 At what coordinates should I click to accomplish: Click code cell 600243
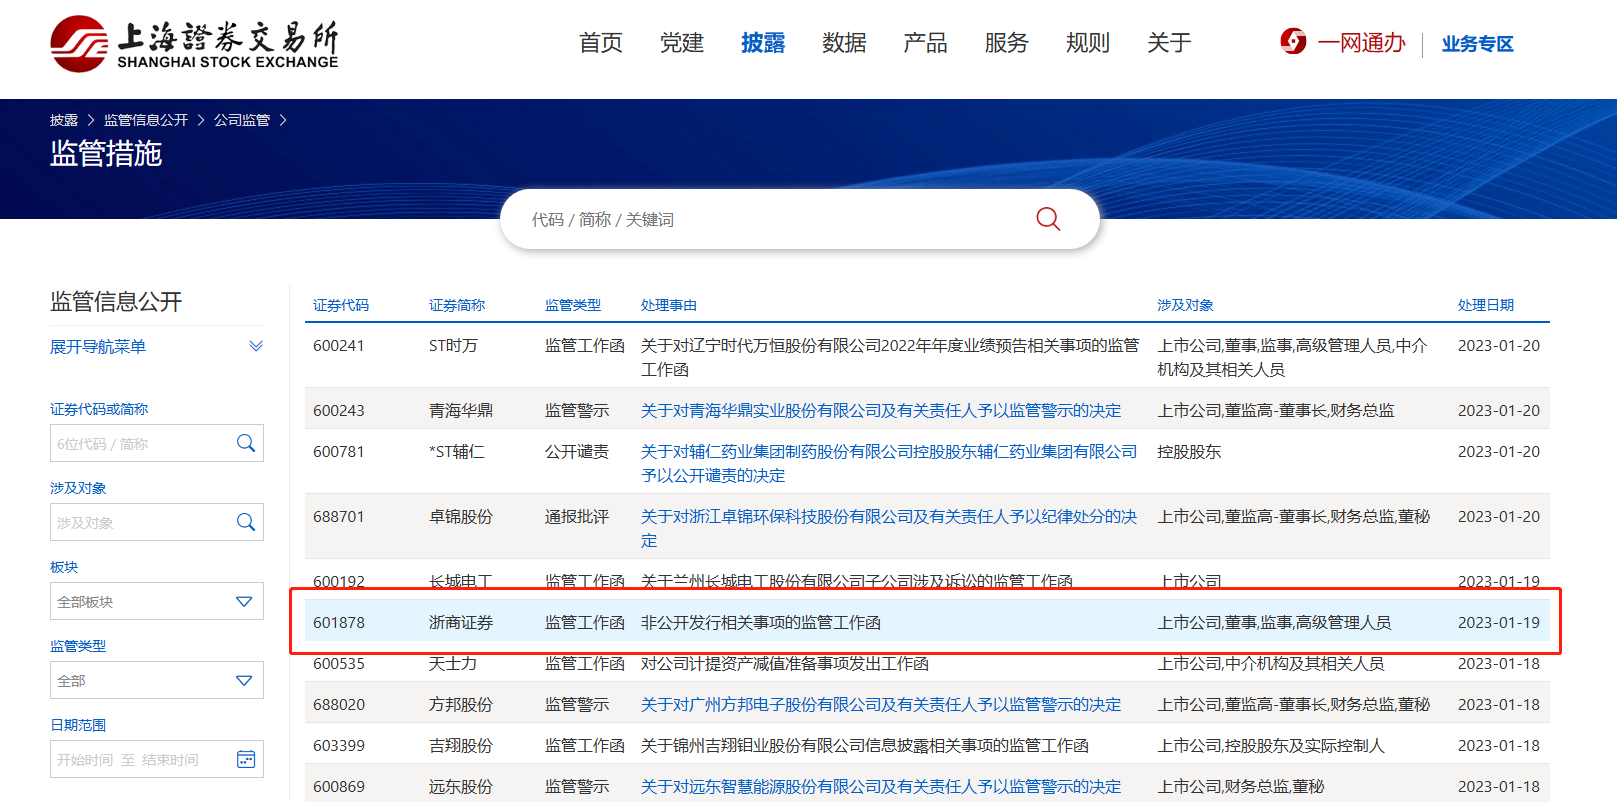339,410
